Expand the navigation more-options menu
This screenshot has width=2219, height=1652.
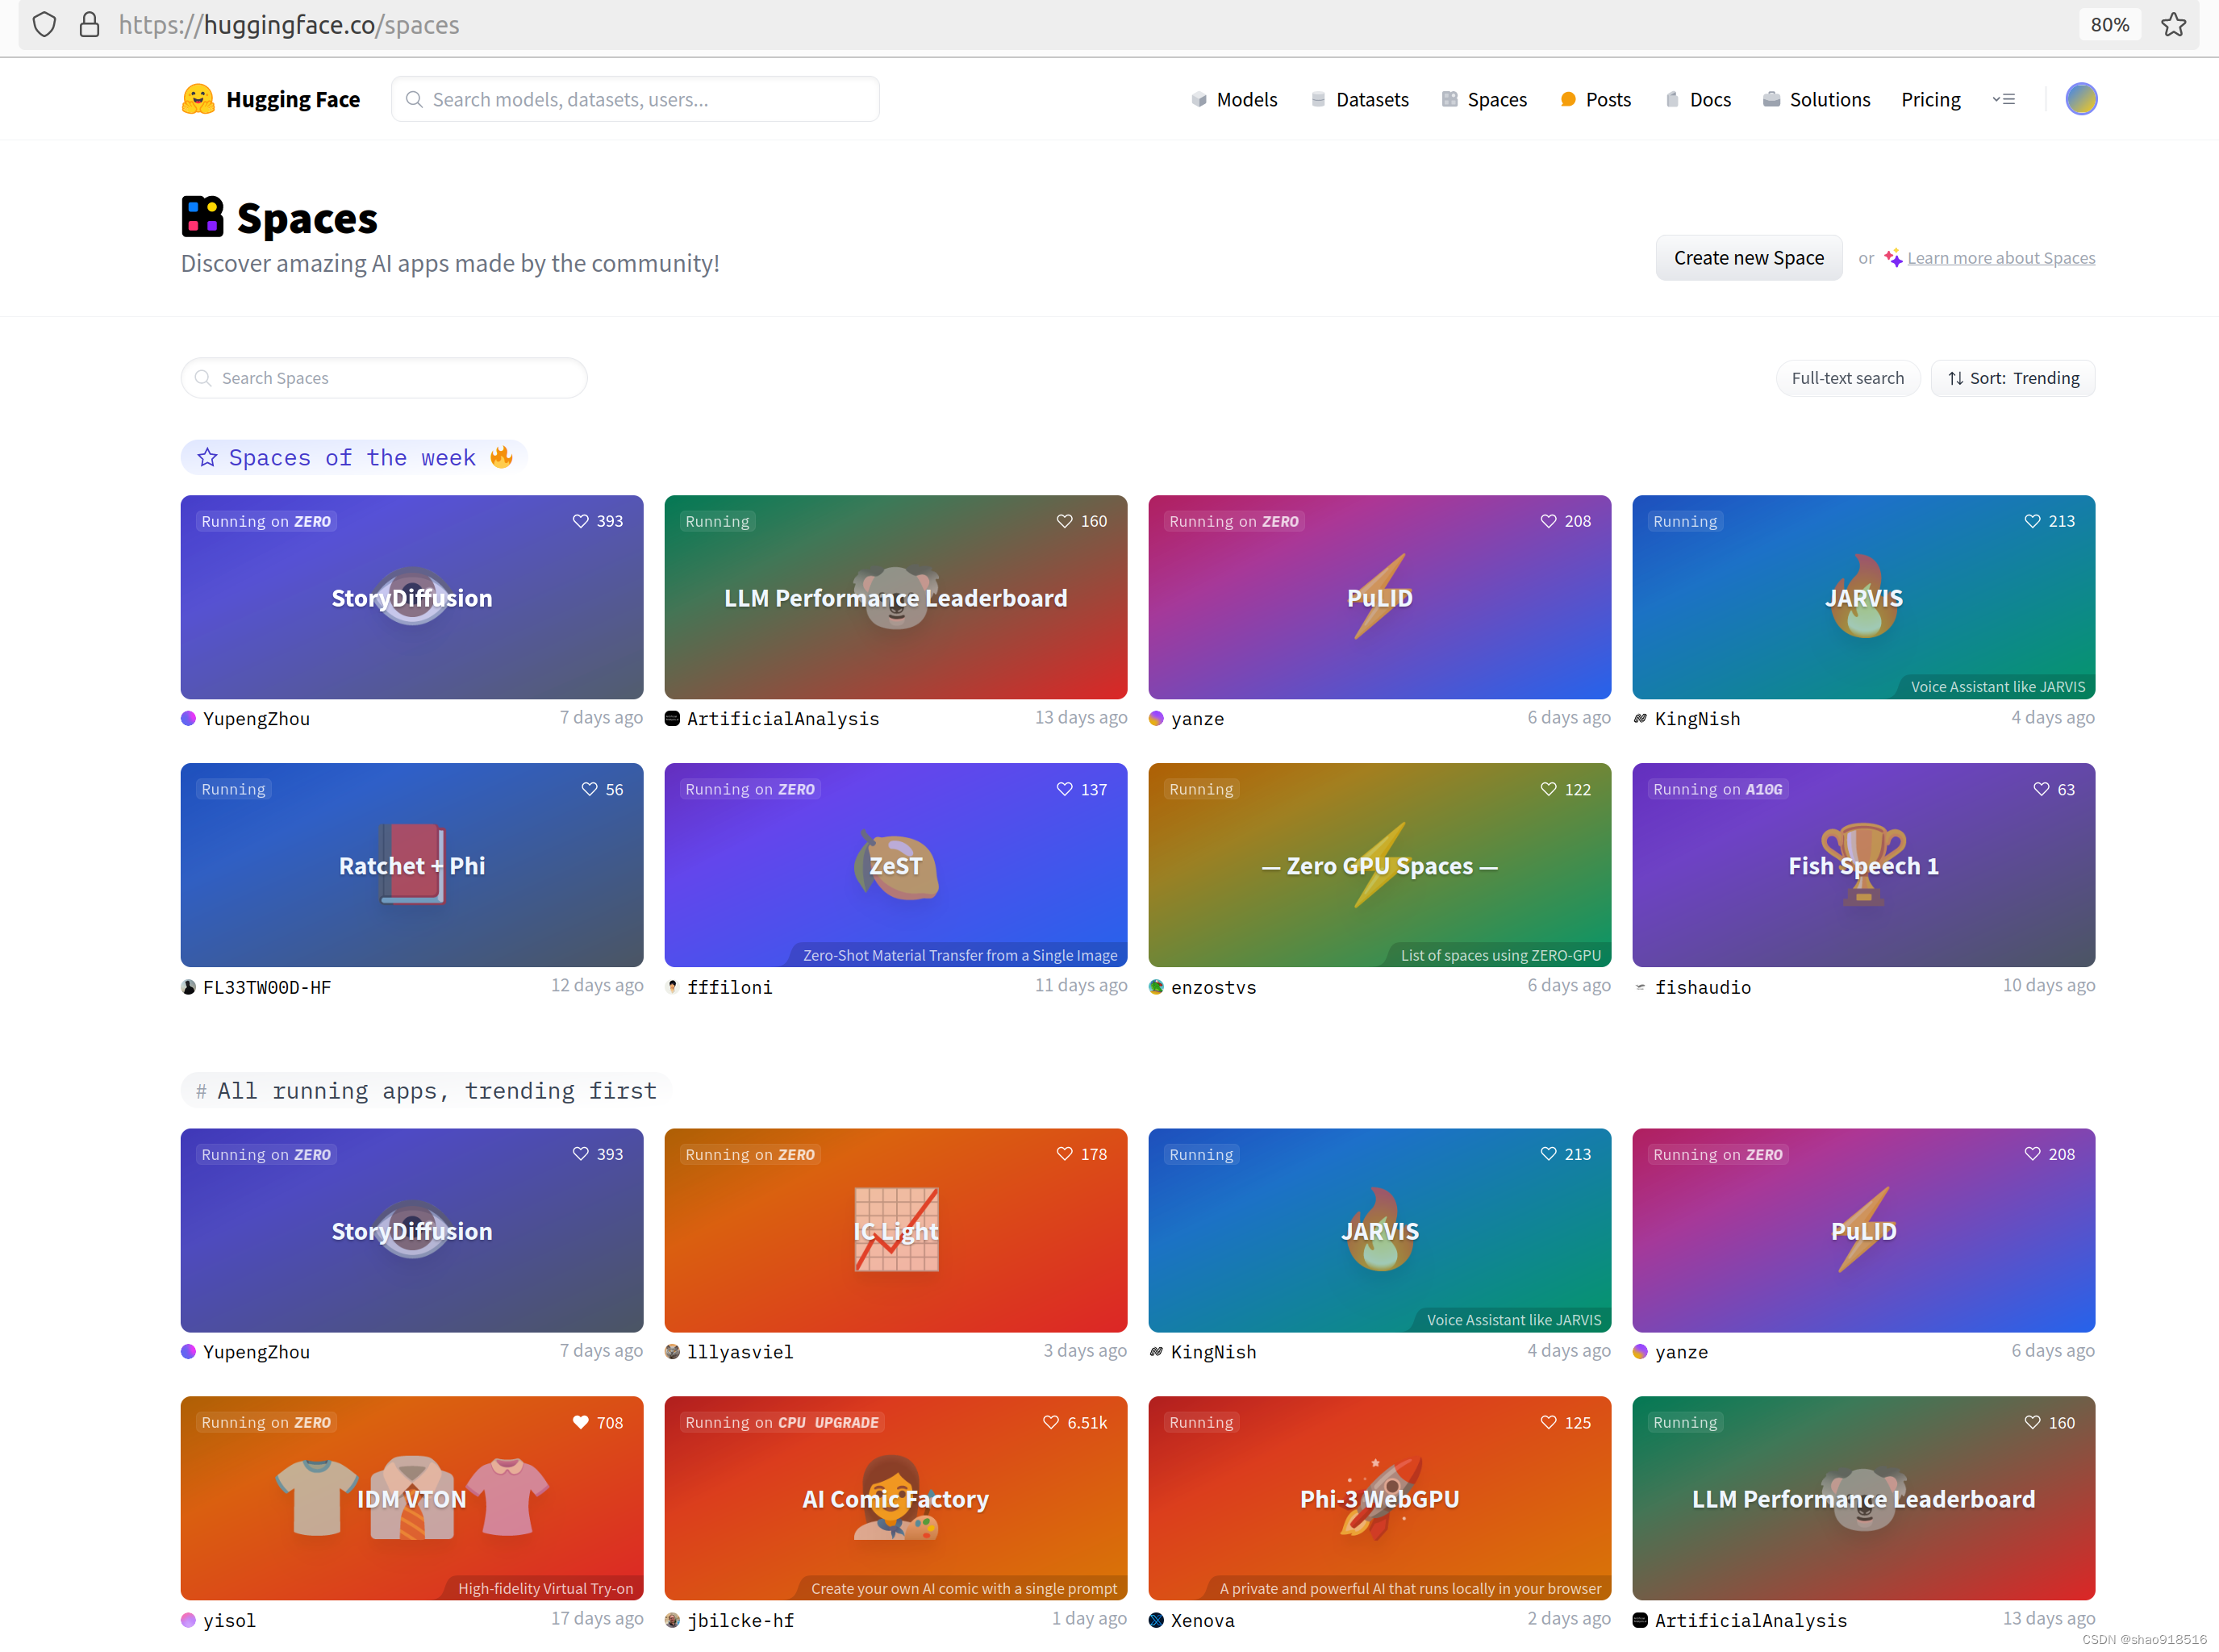click(2003, 99)
